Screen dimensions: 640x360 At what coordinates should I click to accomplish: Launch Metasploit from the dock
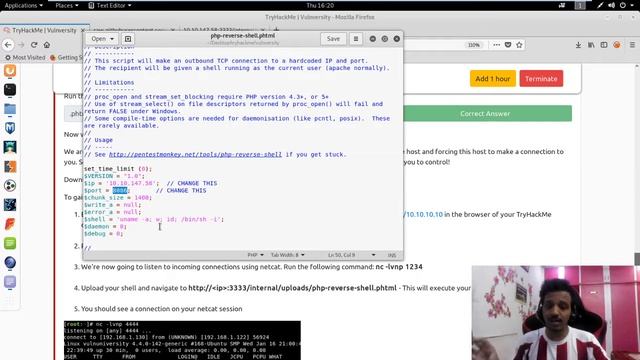click(10, 128)
